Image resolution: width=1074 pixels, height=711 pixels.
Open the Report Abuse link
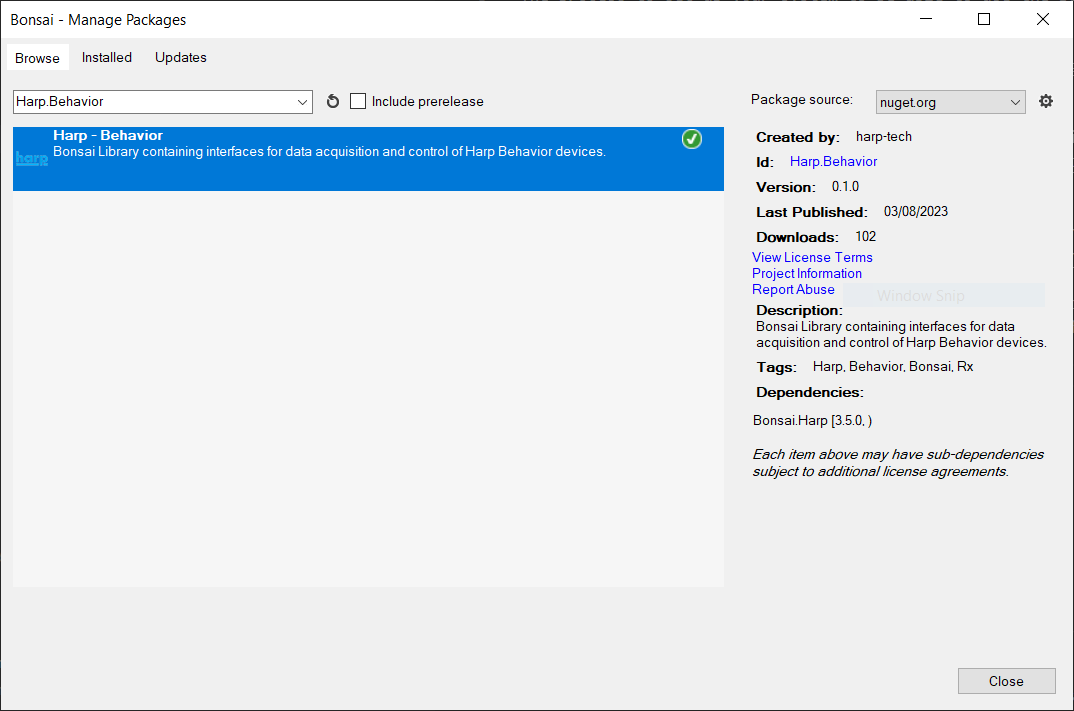coord(792,289)
